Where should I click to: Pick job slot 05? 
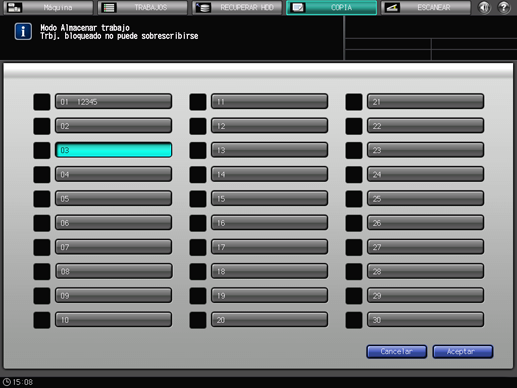(113, 199)
